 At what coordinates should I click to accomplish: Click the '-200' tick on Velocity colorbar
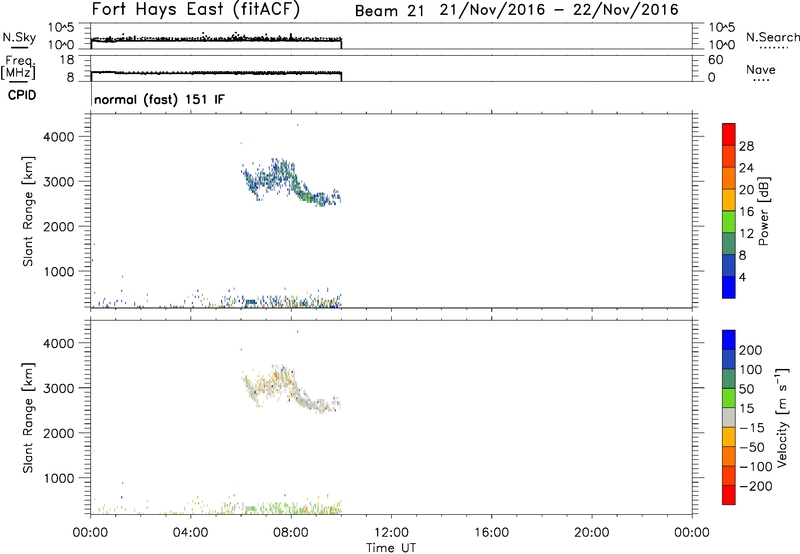(756, 486)
